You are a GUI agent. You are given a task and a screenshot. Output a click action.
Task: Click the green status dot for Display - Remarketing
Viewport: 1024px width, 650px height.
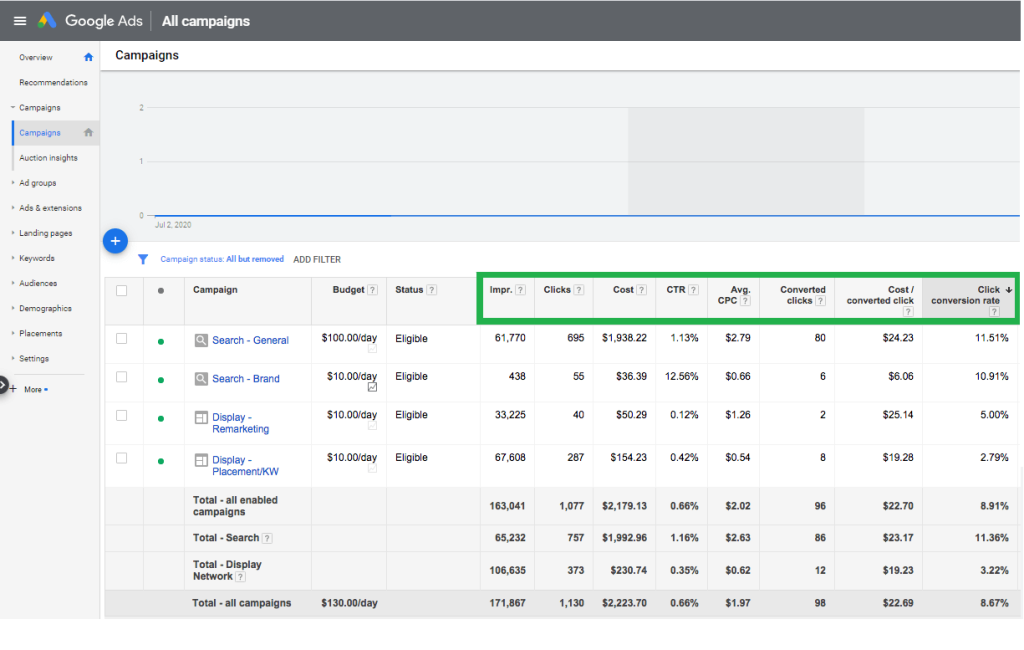(x=161, y=419)
